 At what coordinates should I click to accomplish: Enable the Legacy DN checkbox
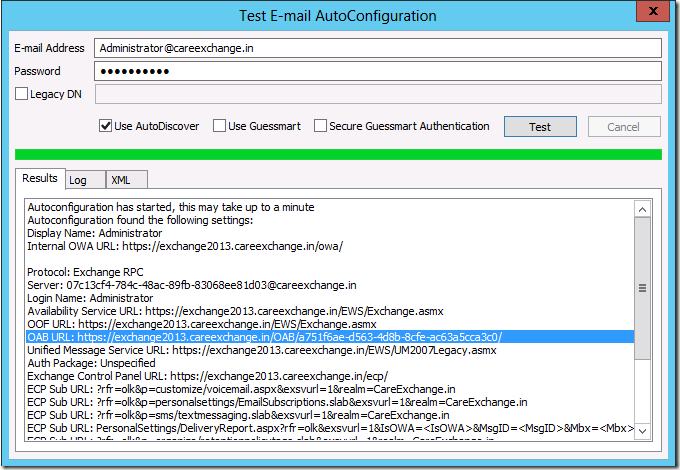coord(21,94)
